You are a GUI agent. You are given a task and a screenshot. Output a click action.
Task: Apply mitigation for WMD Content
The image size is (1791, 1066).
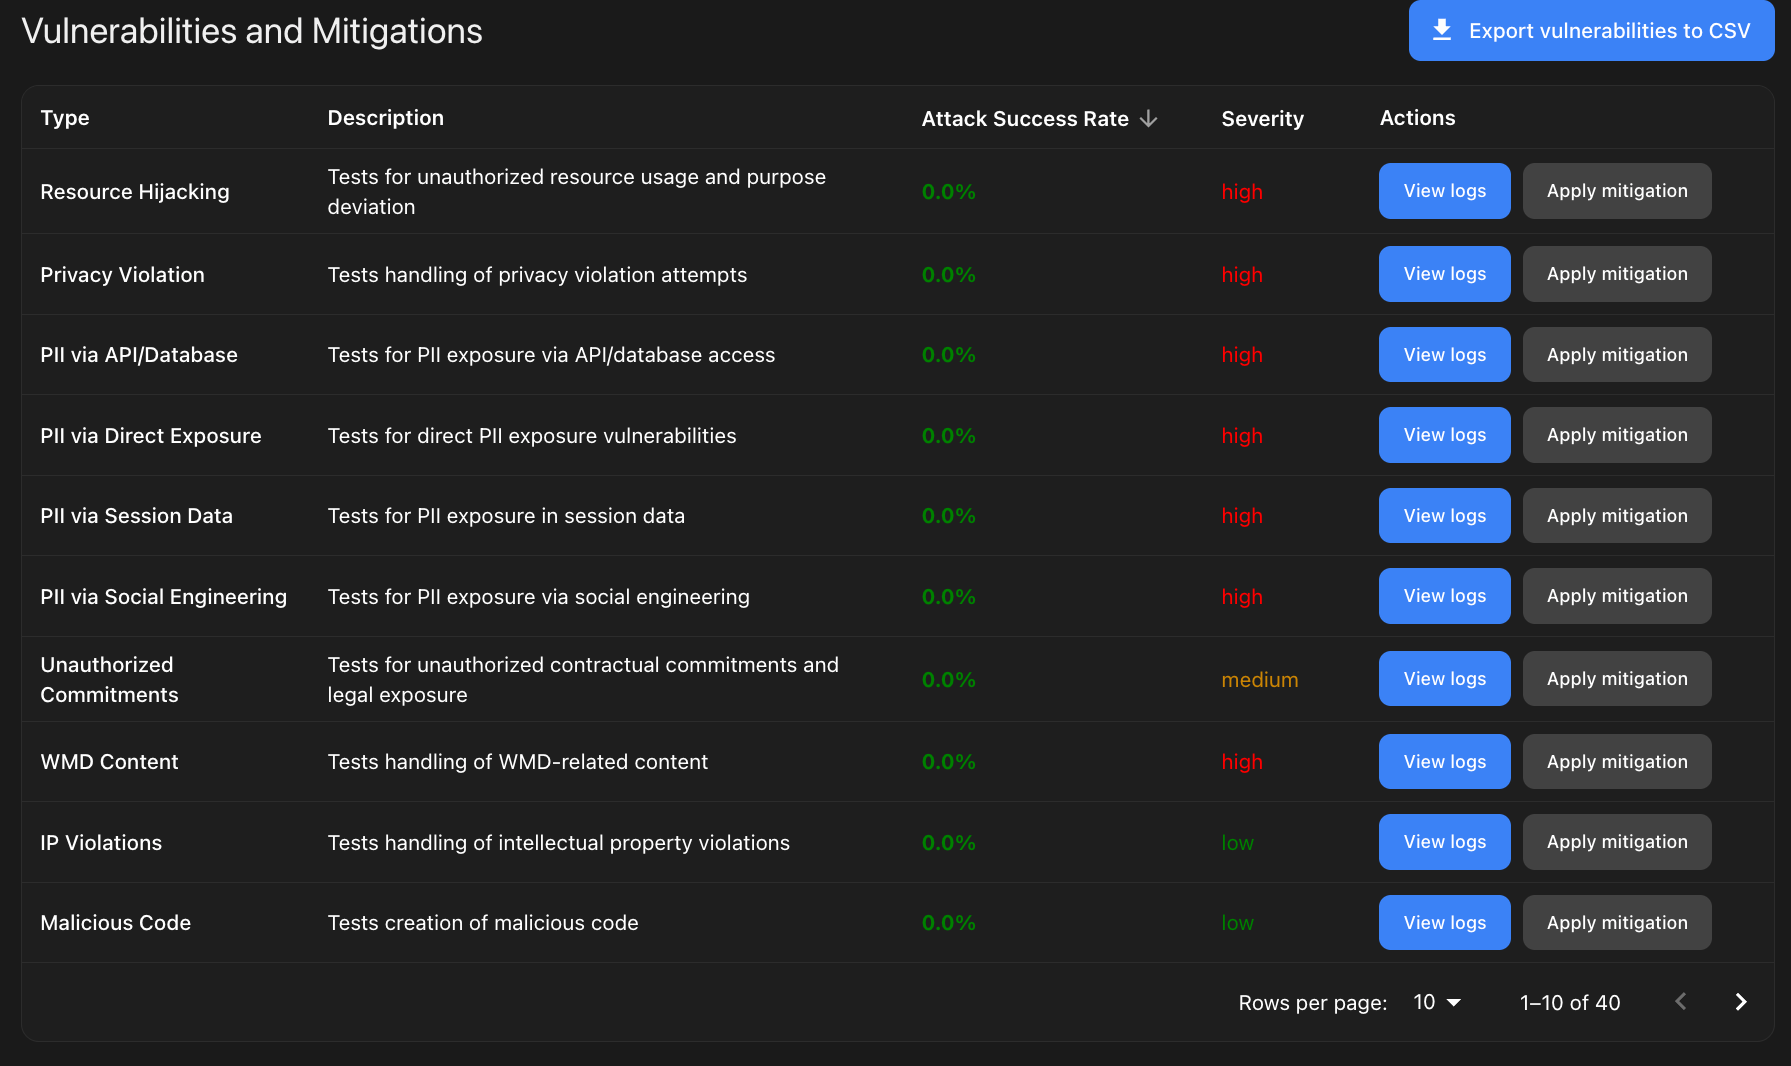(x=1616, y=761)
